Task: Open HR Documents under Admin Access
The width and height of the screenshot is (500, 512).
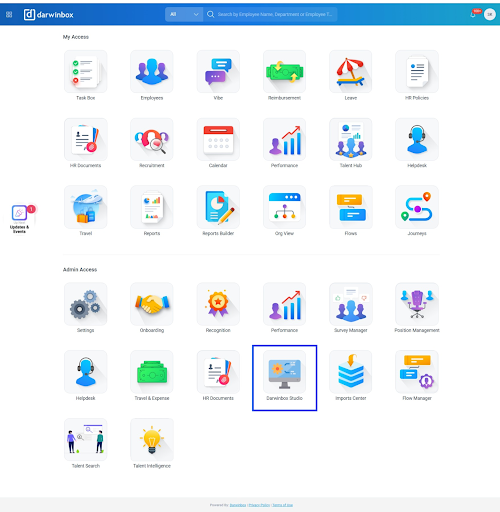Action: coord(218,372)
